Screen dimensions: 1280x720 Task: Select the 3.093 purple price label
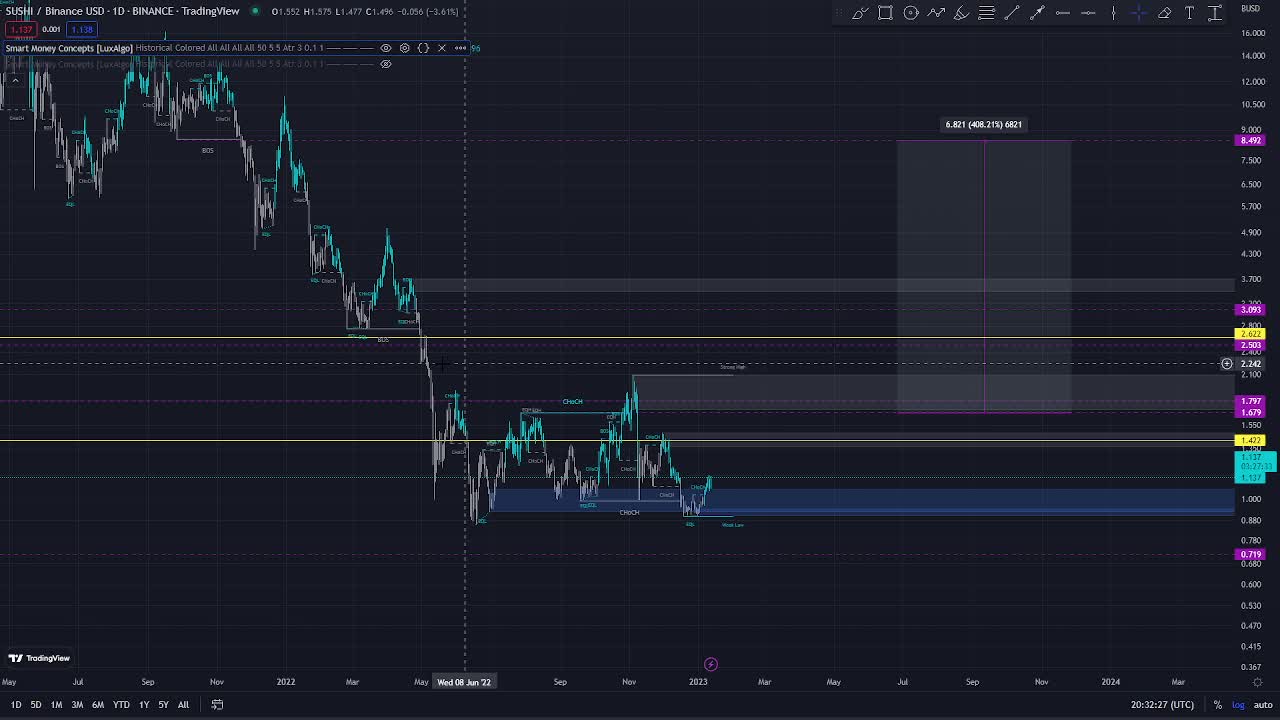[1250, 310]
